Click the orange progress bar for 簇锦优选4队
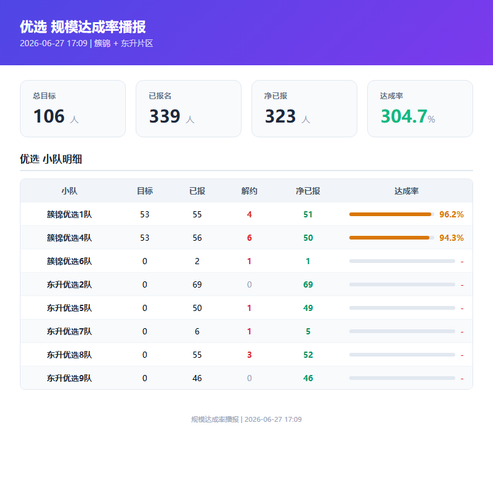Image resolution: width=493 pixels, height=500 pixels. (389, 238)
